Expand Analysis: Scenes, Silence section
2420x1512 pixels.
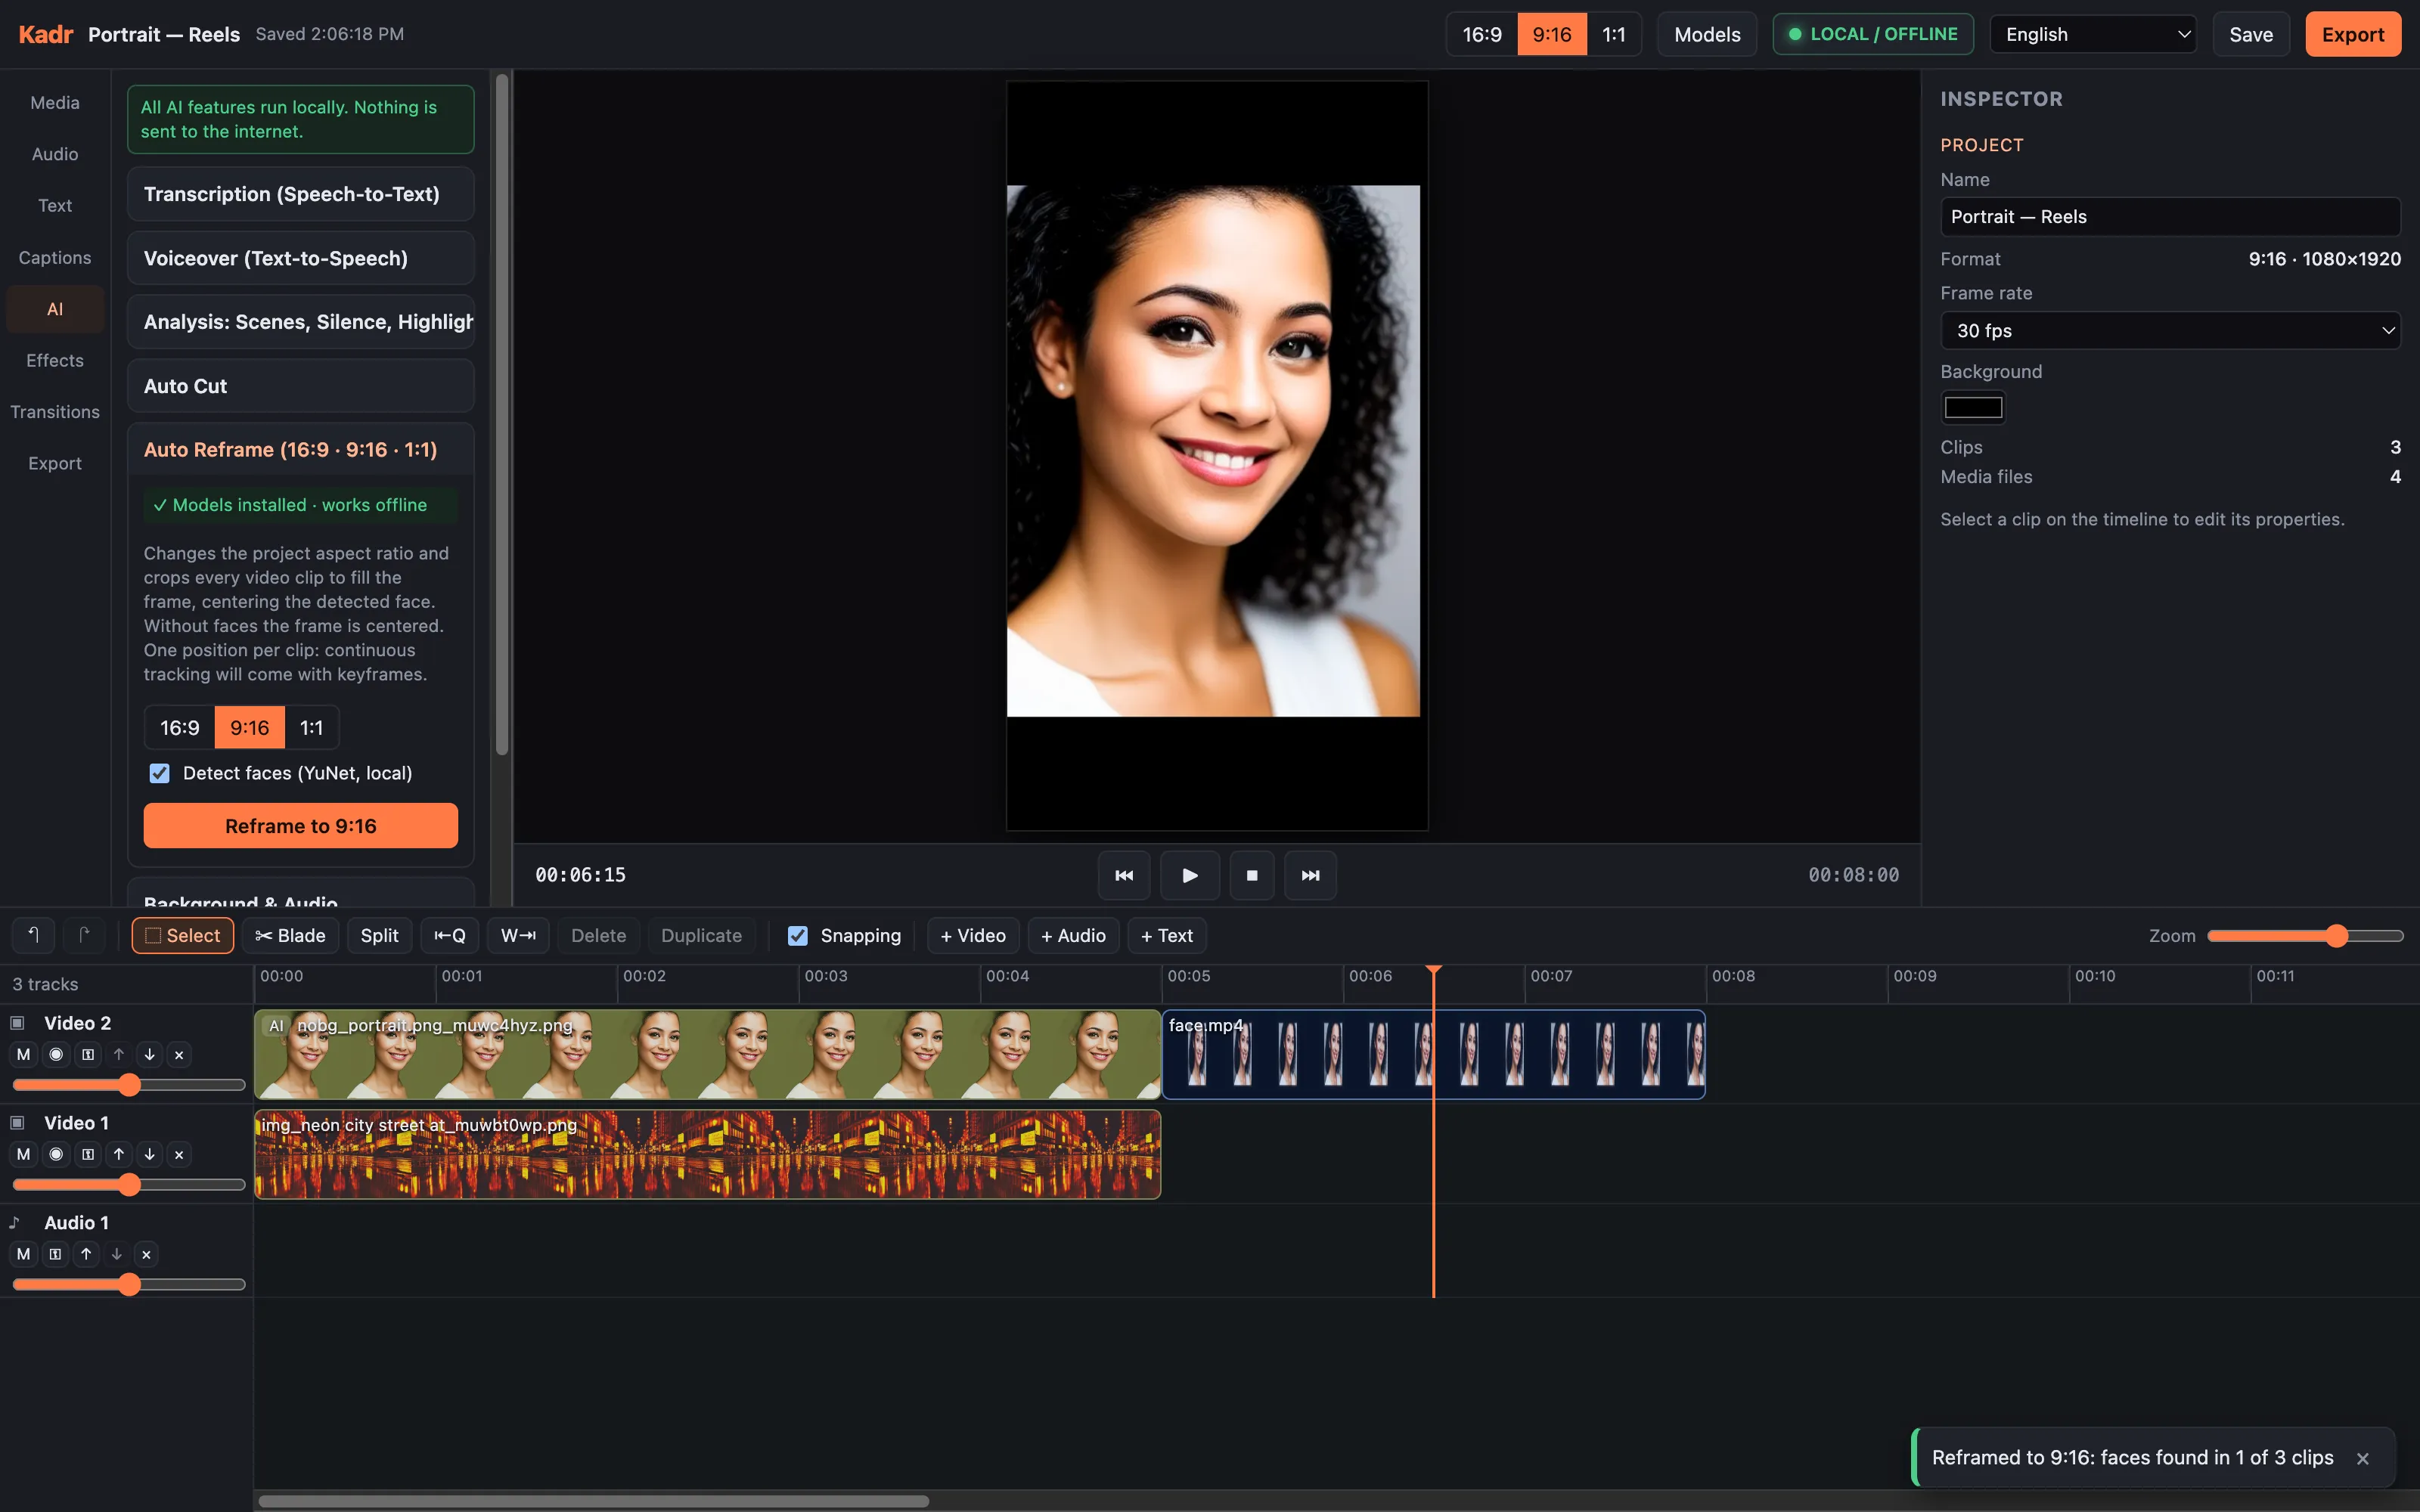click(x=300, y=322)
